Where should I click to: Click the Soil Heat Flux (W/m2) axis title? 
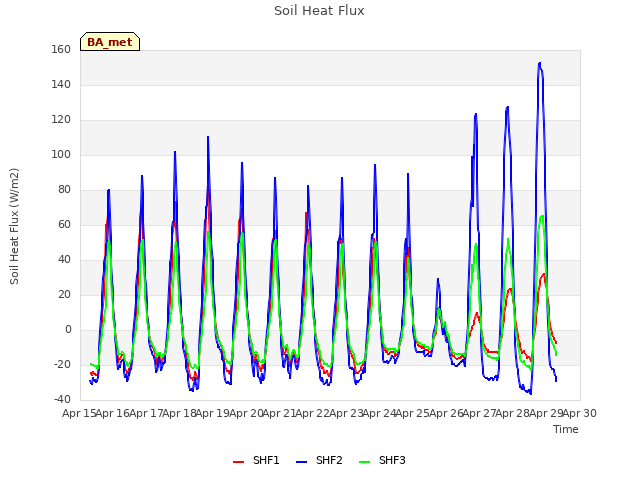point(14,226)
